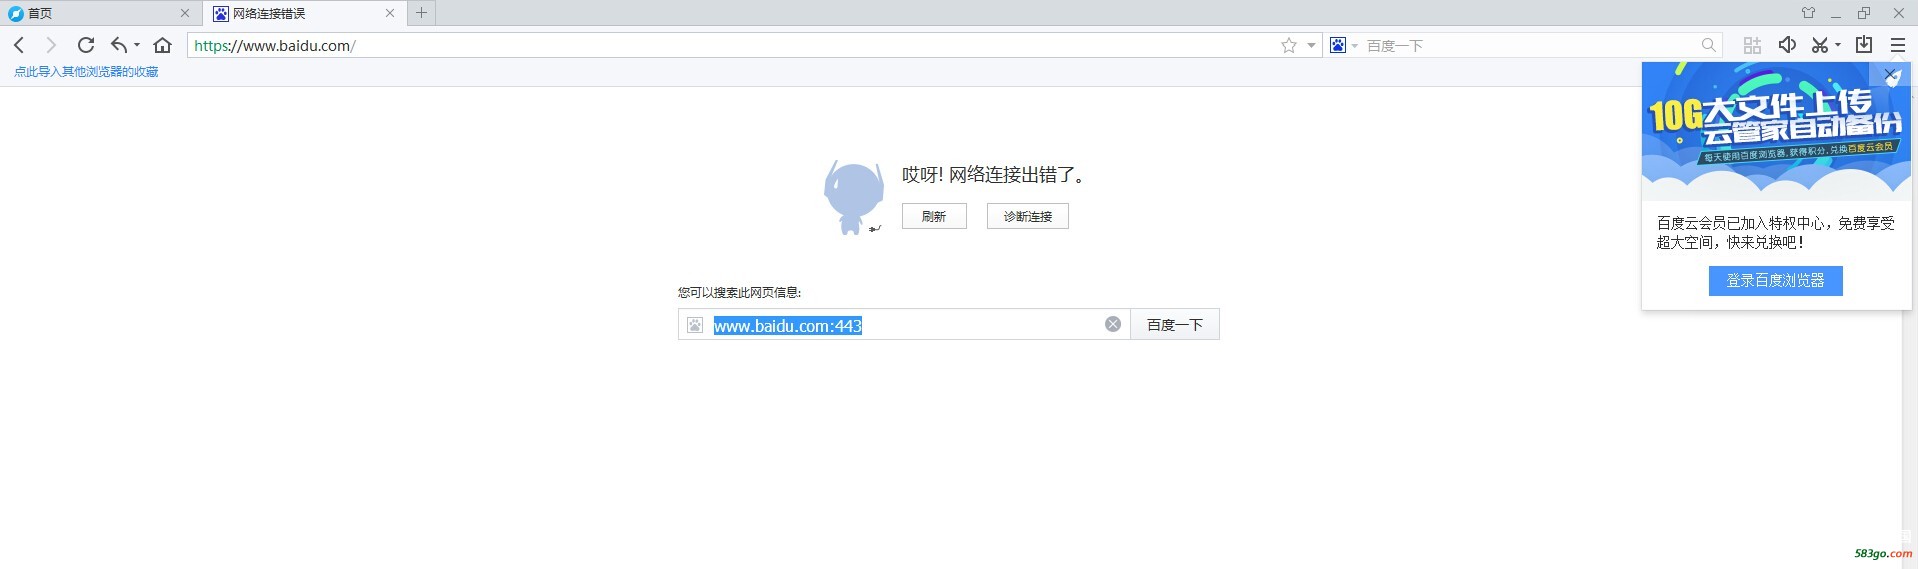Click the undo closed tab arrow icon
The width and height of the screenshot is (1918, 569).
119,45
